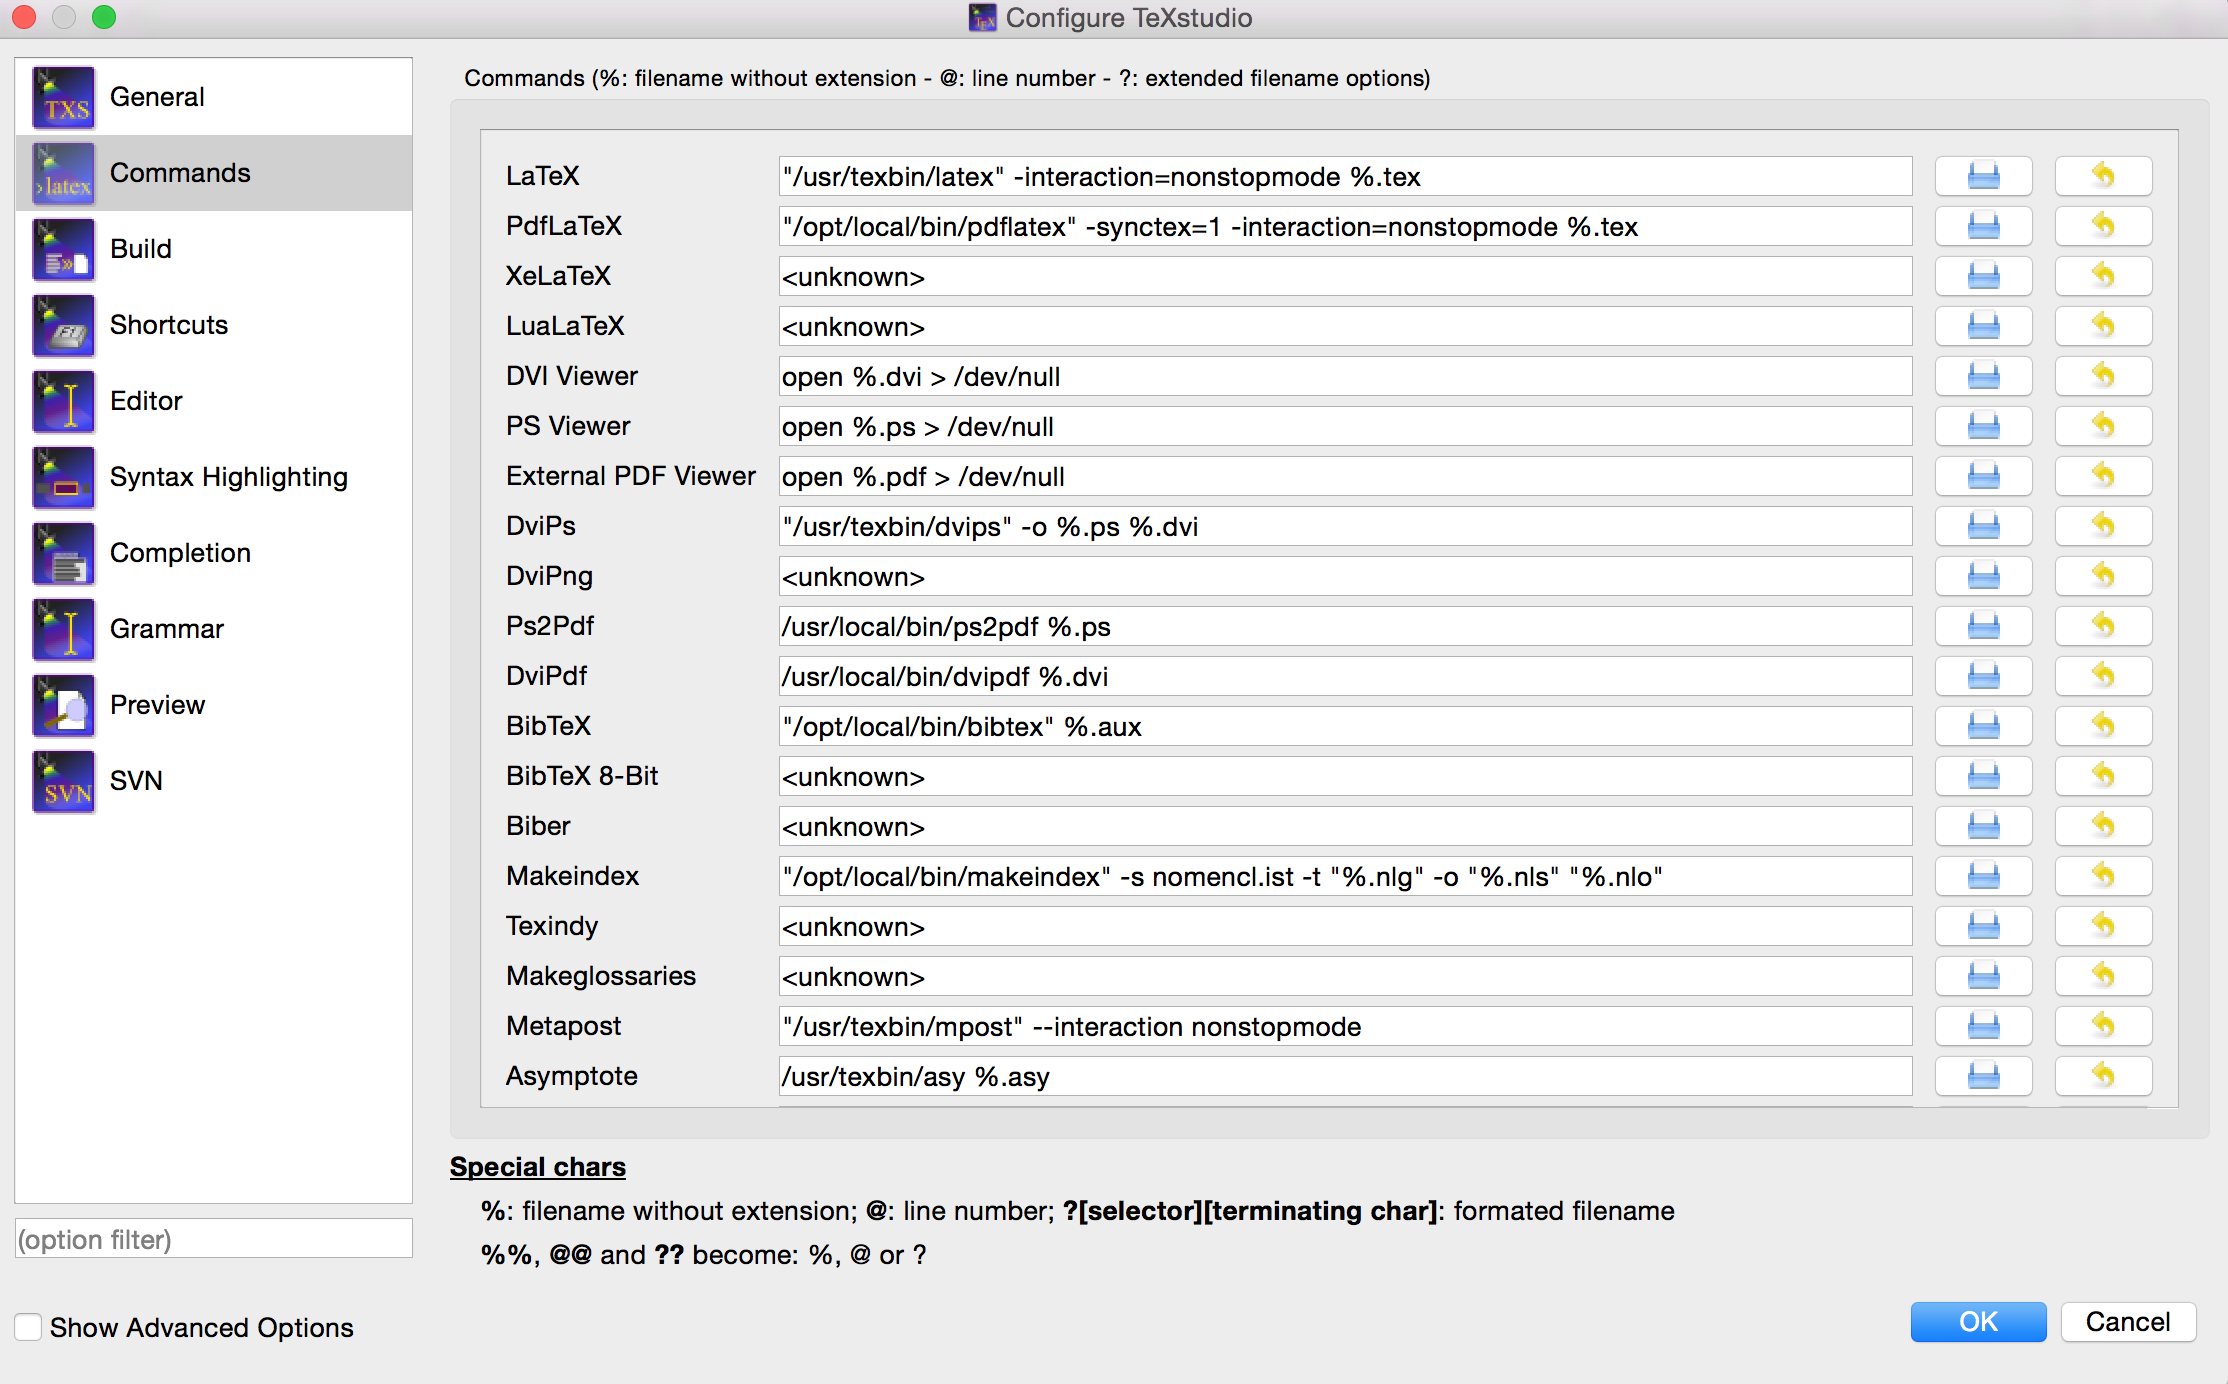Reset the PdfLaTeX command to default

click(x=2103, y=226)
